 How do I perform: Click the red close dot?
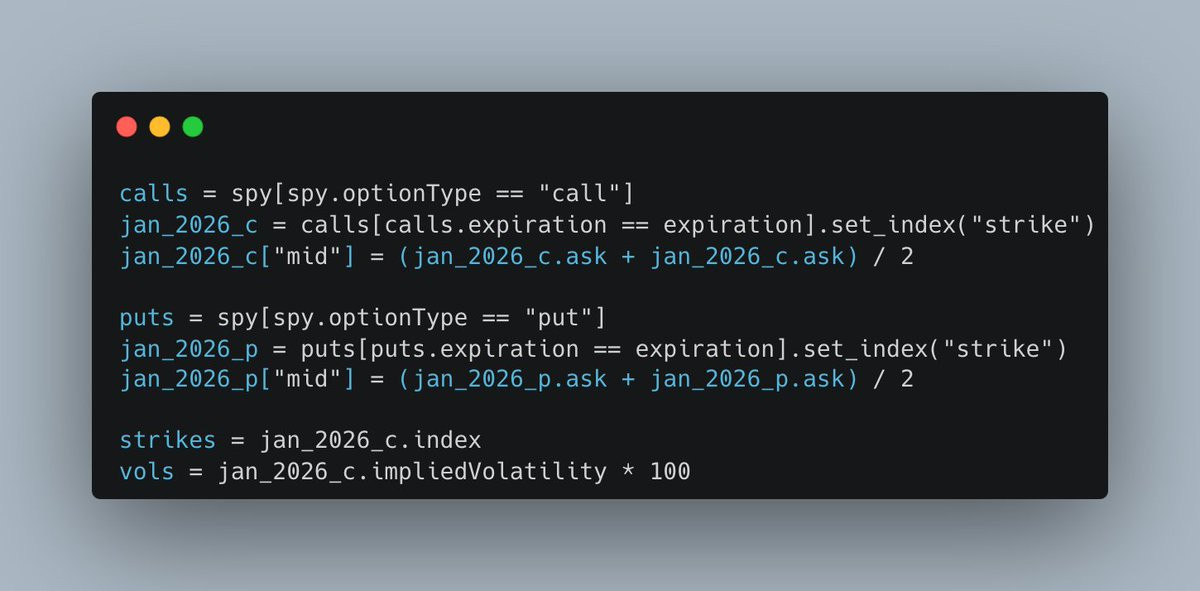pyautogui.click(x=127, y=127)
